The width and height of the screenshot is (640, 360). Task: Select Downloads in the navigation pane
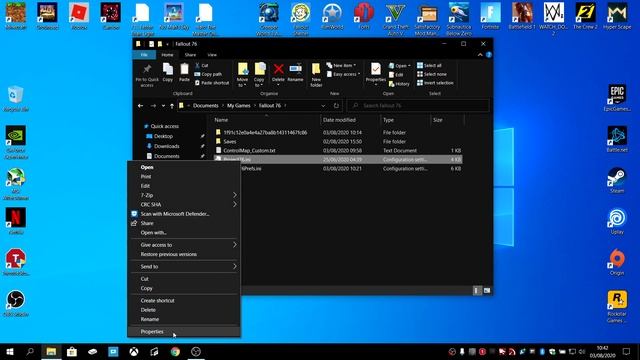tap(167, 146)
